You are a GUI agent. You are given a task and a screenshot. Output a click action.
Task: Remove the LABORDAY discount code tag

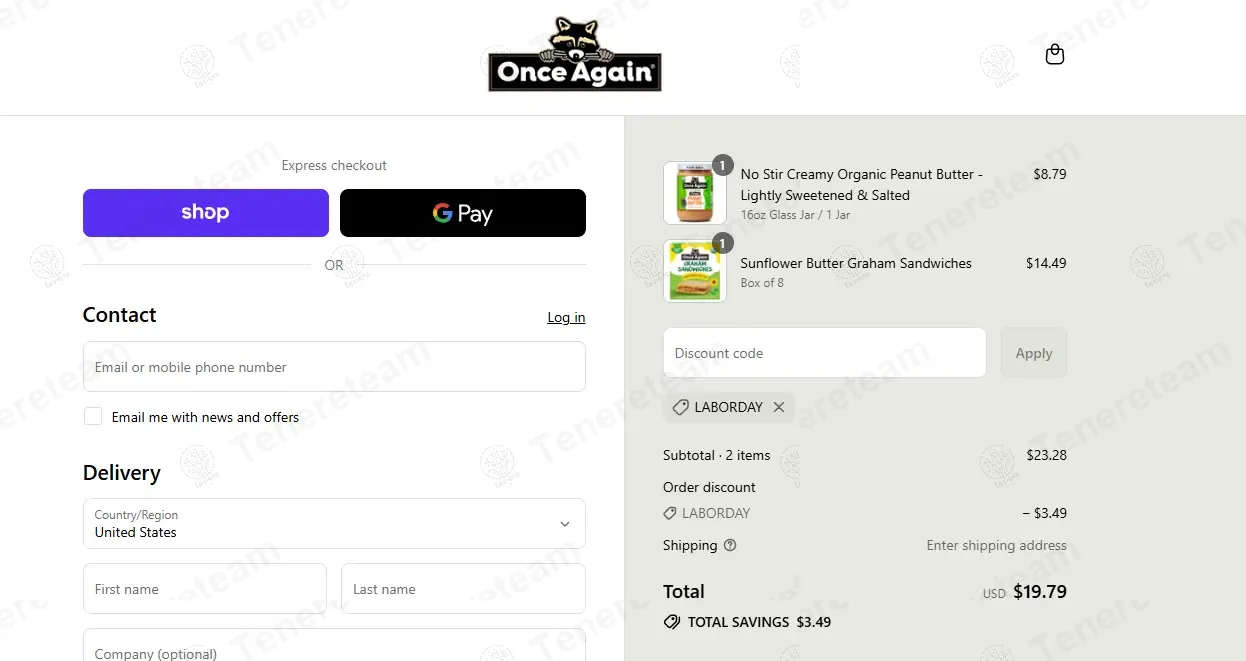tap(779, 407)
